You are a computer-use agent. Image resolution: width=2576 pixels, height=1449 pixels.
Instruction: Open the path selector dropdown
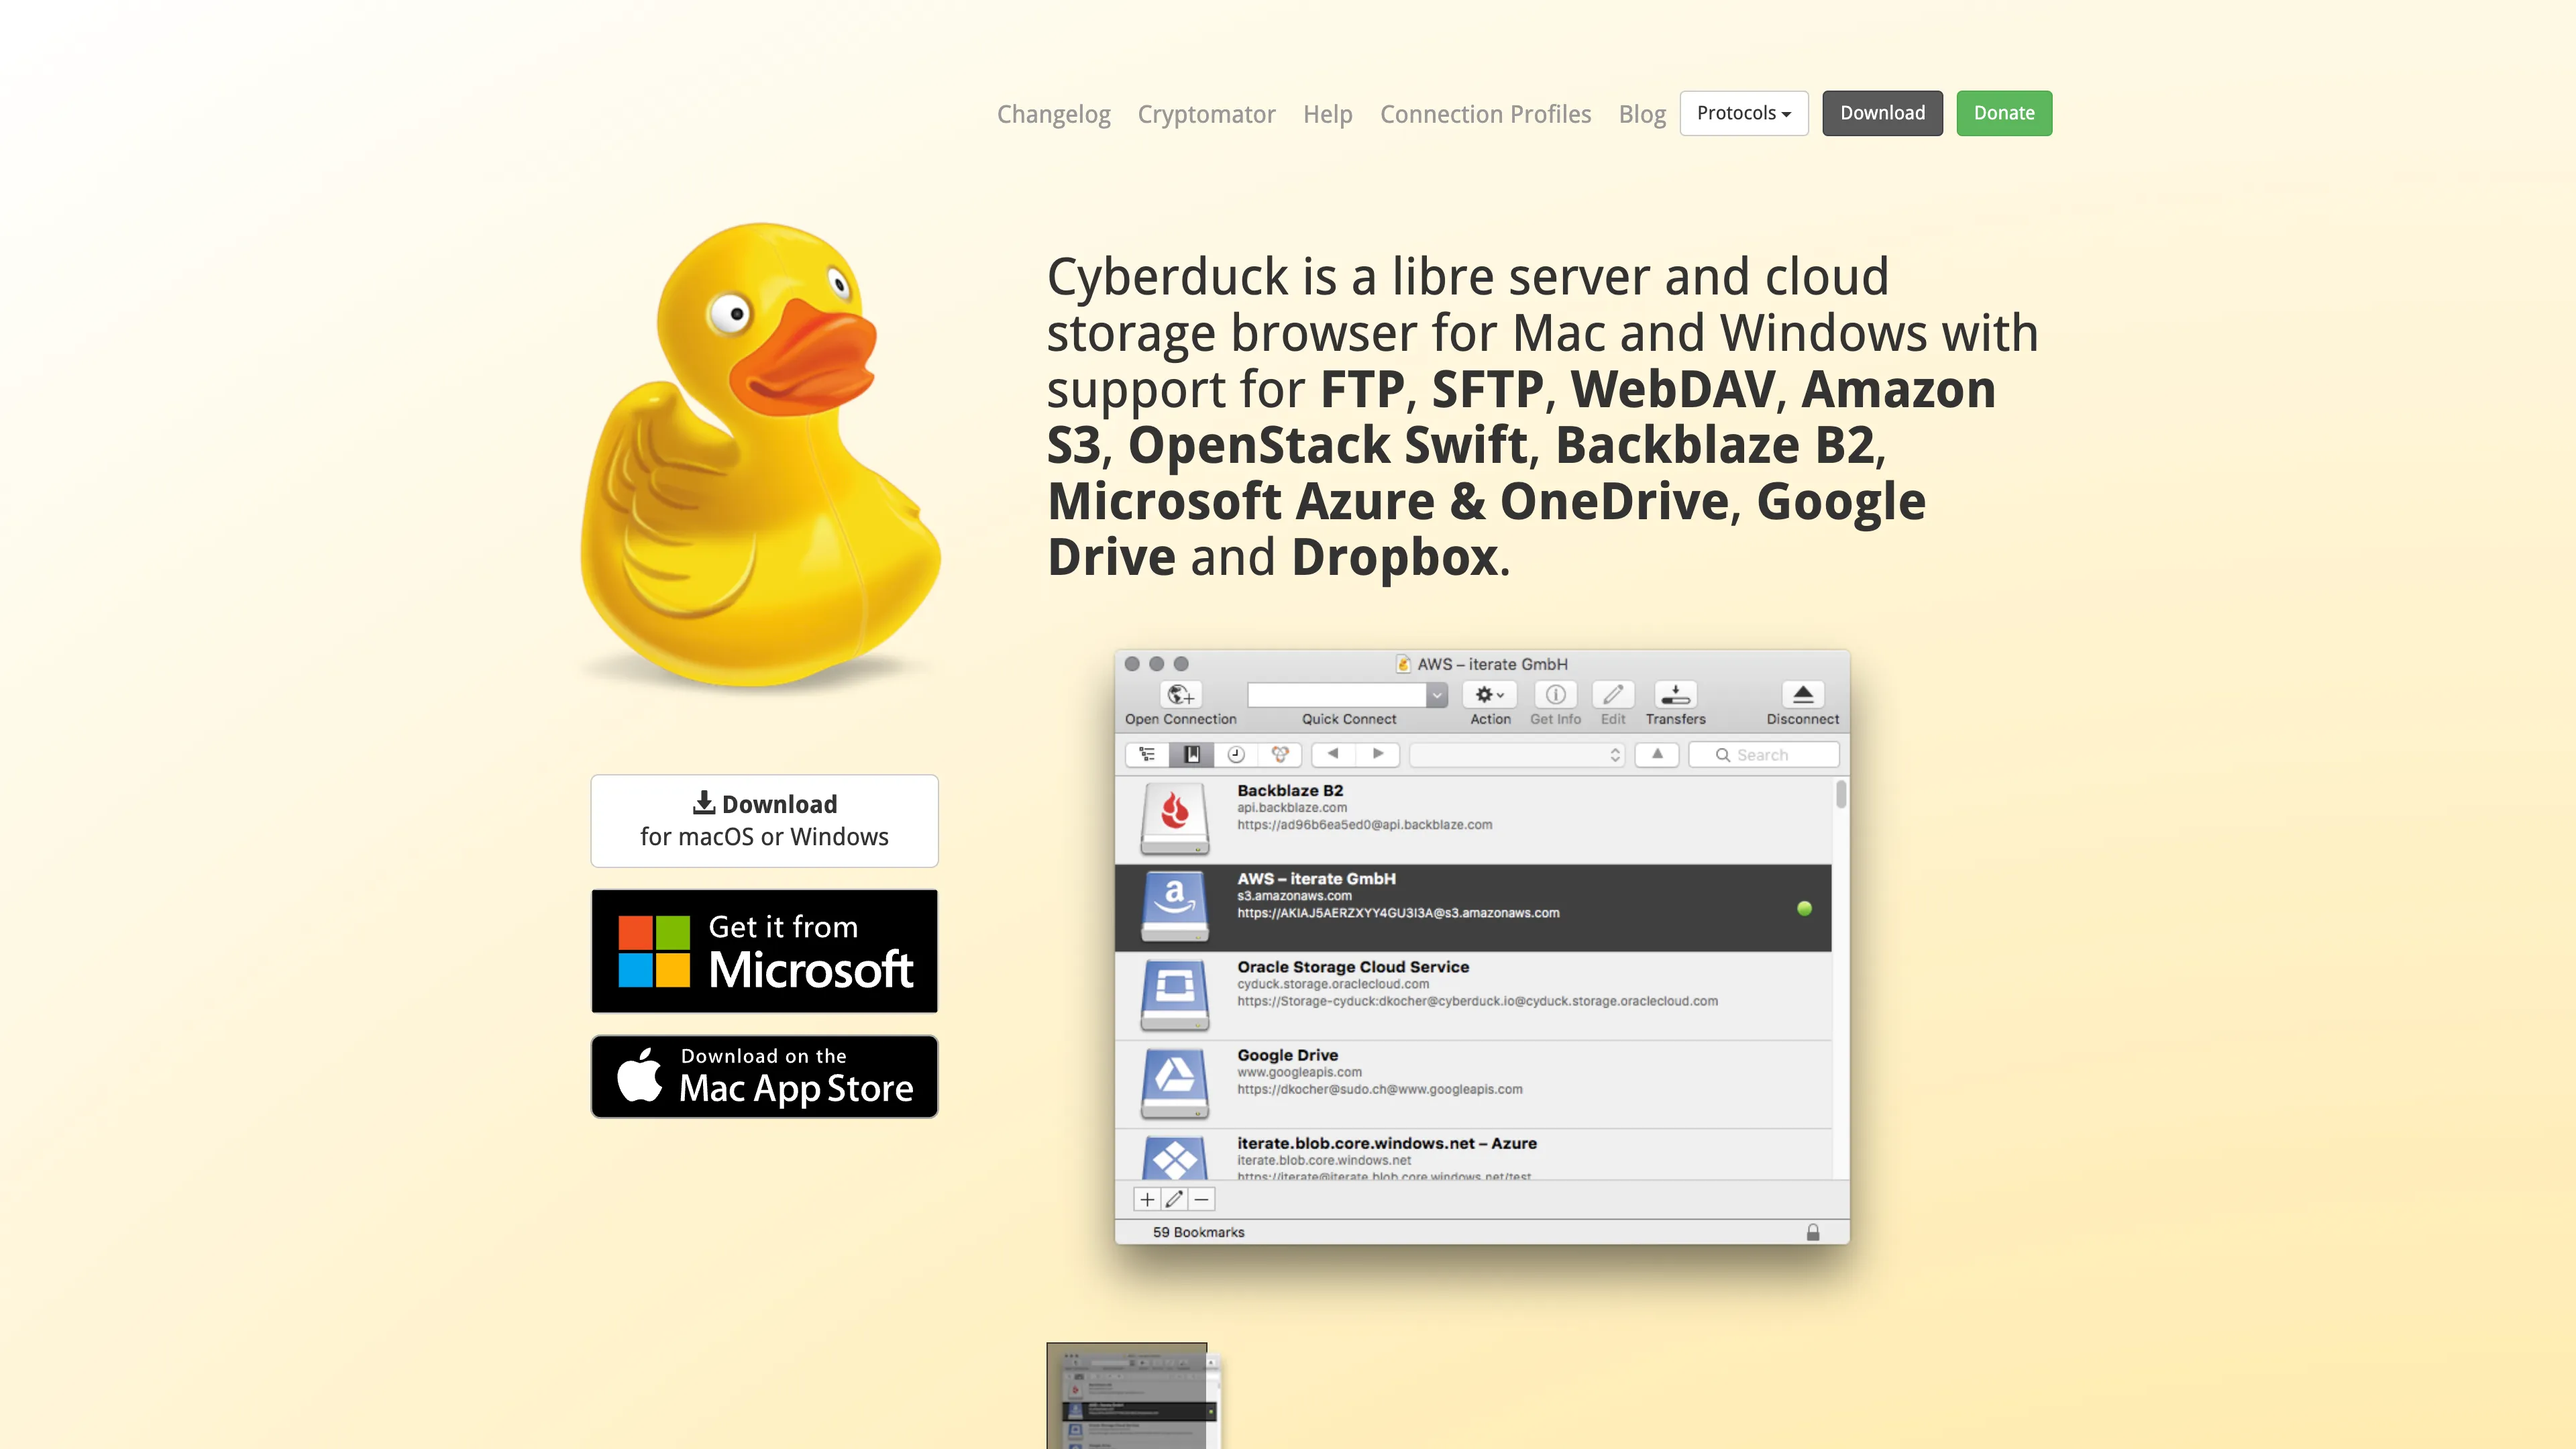point(1517,754)
